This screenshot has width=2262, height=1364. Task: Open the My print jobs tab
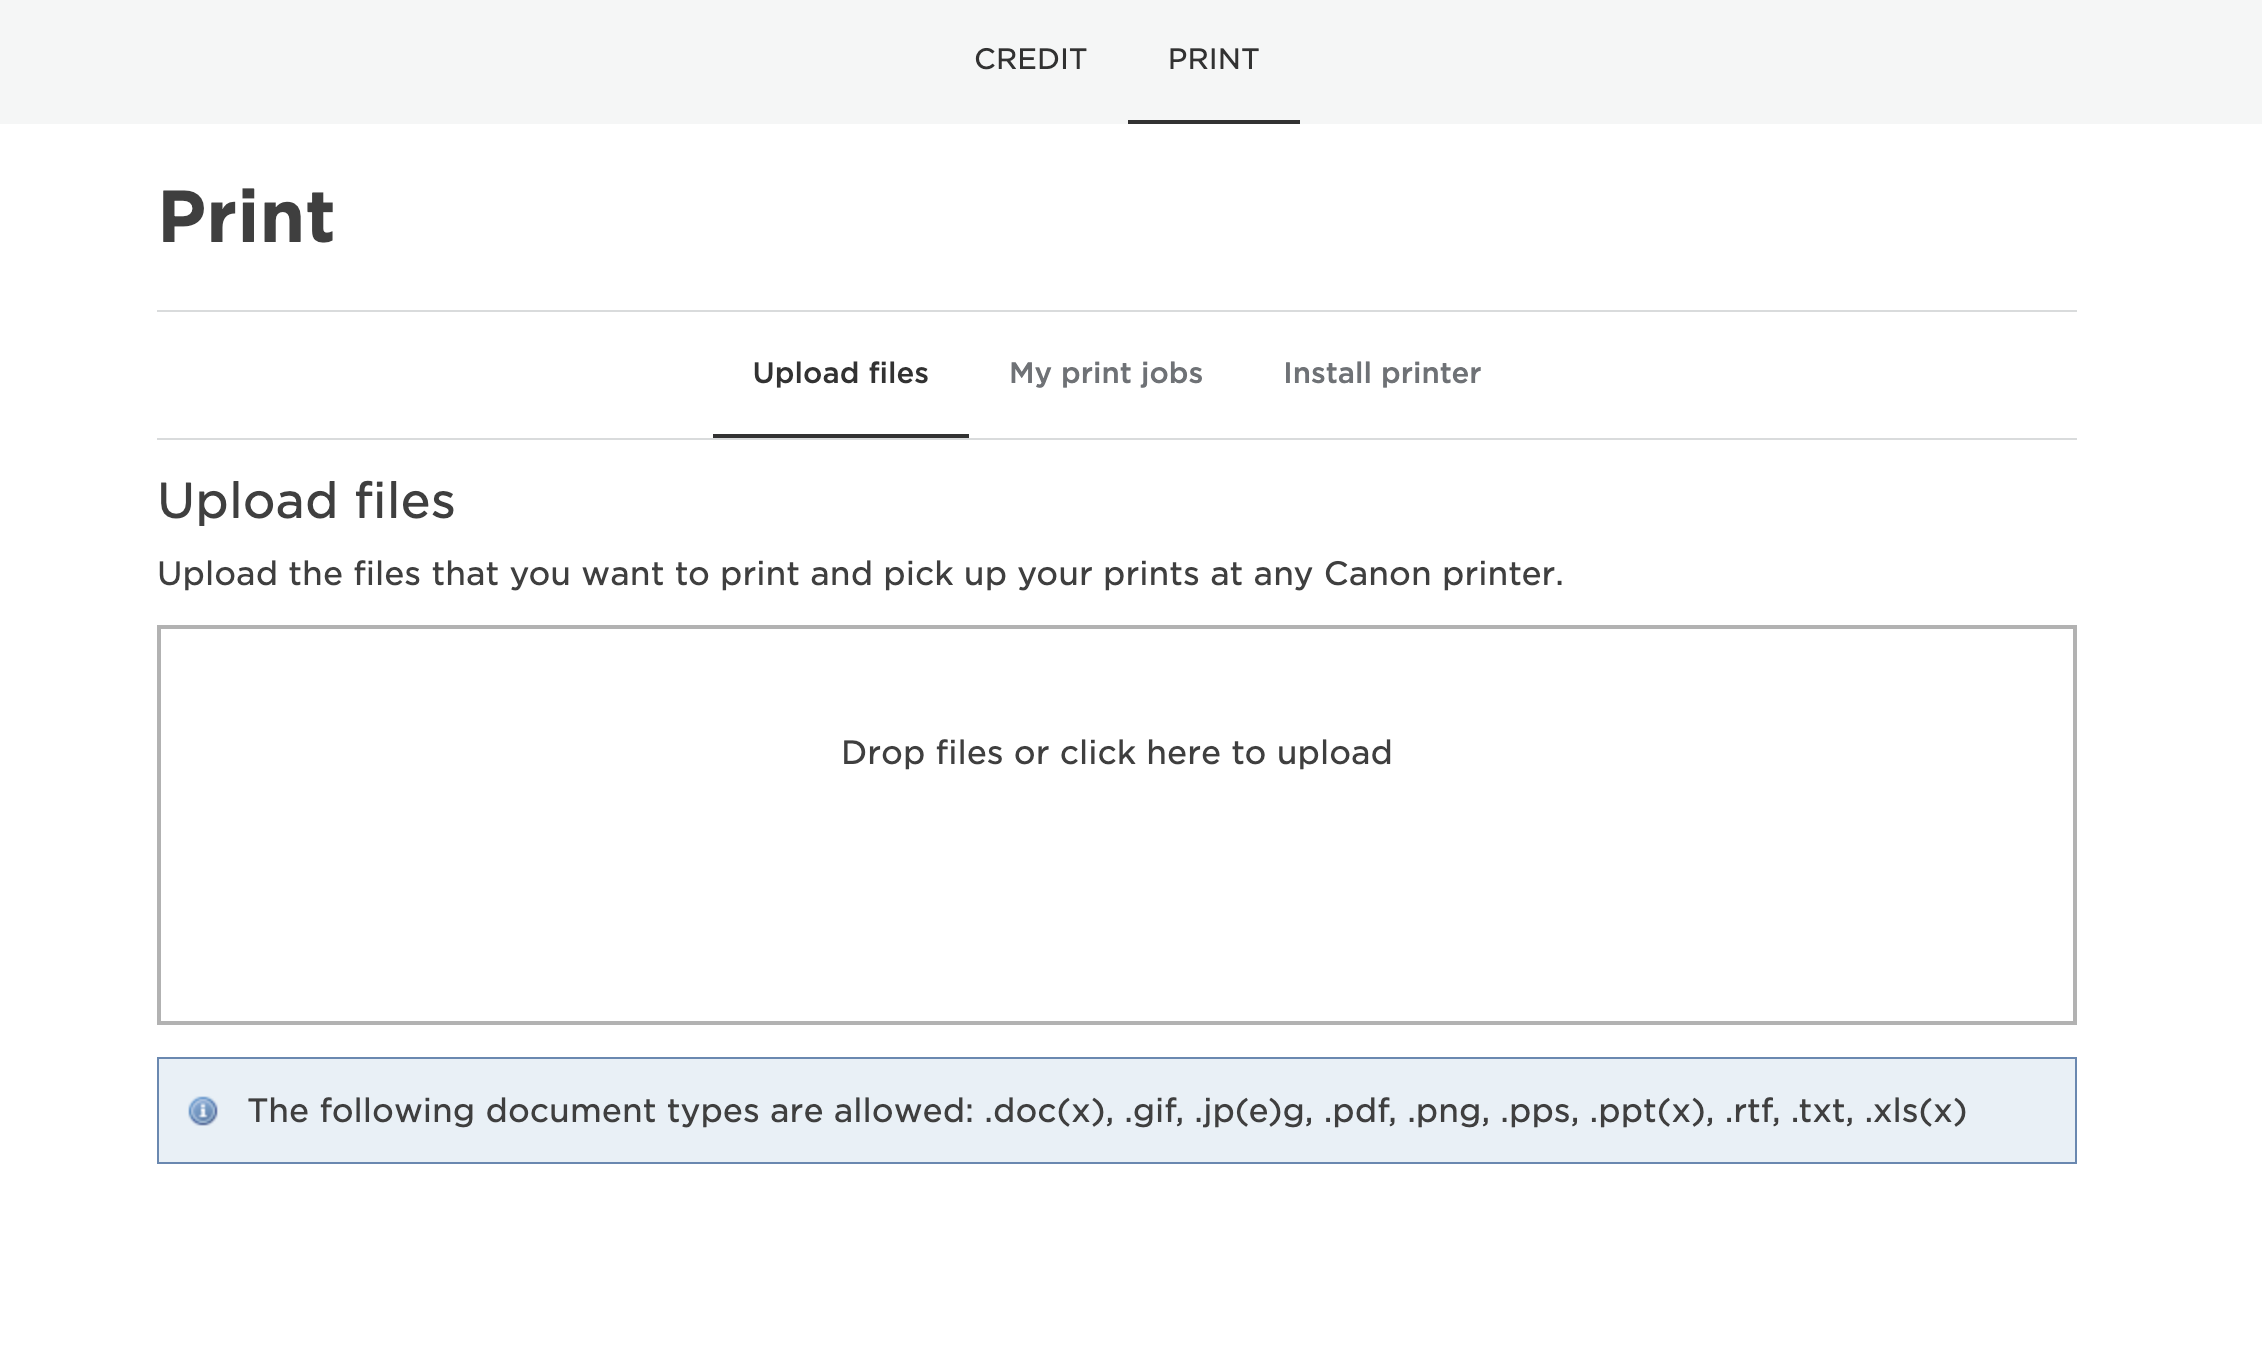[1105, 373]
